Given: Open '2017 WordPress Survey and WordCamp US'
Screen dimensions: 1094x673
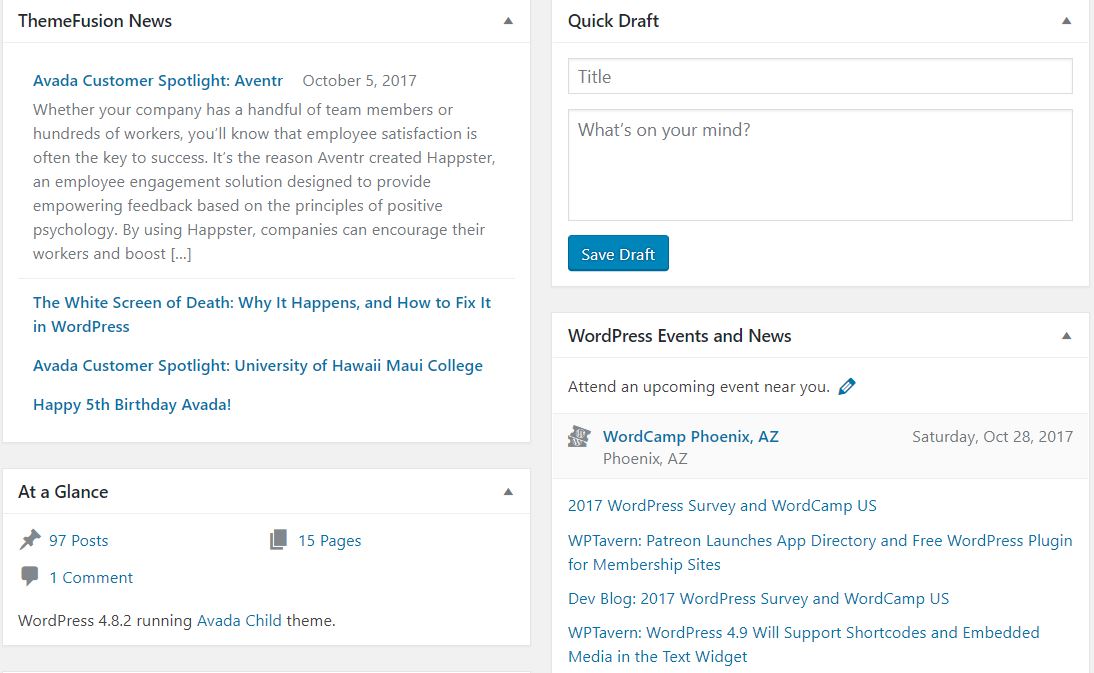Looking at the screenshot, I should coord(723,505).
